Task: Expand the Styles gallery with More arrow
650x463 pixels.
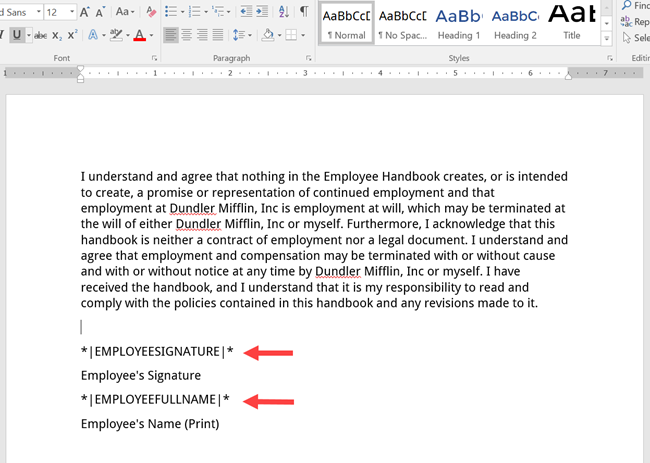Action: [608, 39]
